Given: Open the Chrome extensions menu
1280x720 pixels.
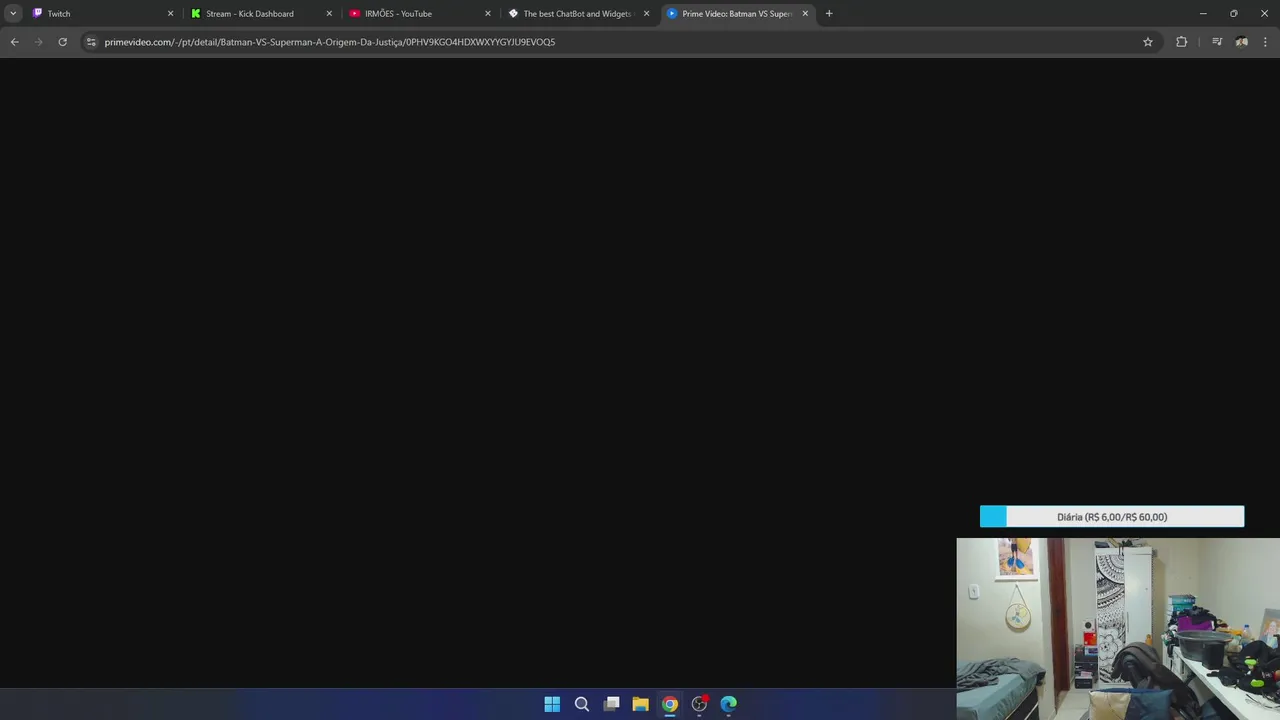Looking at the screenshot, I should (1181, 42).
